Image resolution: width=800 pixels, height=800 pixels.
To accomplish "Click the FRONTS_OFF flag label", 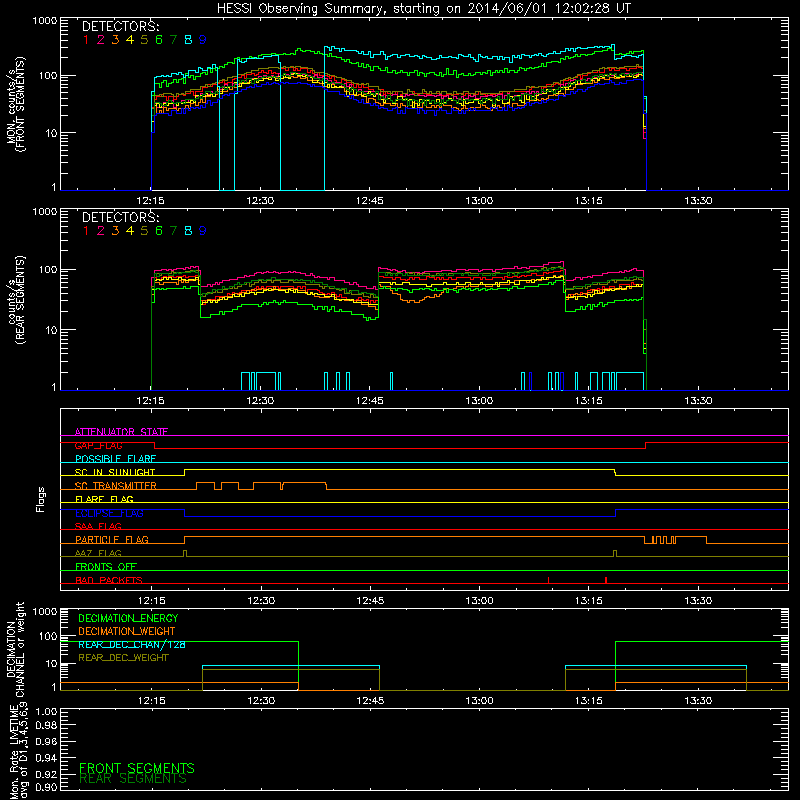I will click(106, 566).
